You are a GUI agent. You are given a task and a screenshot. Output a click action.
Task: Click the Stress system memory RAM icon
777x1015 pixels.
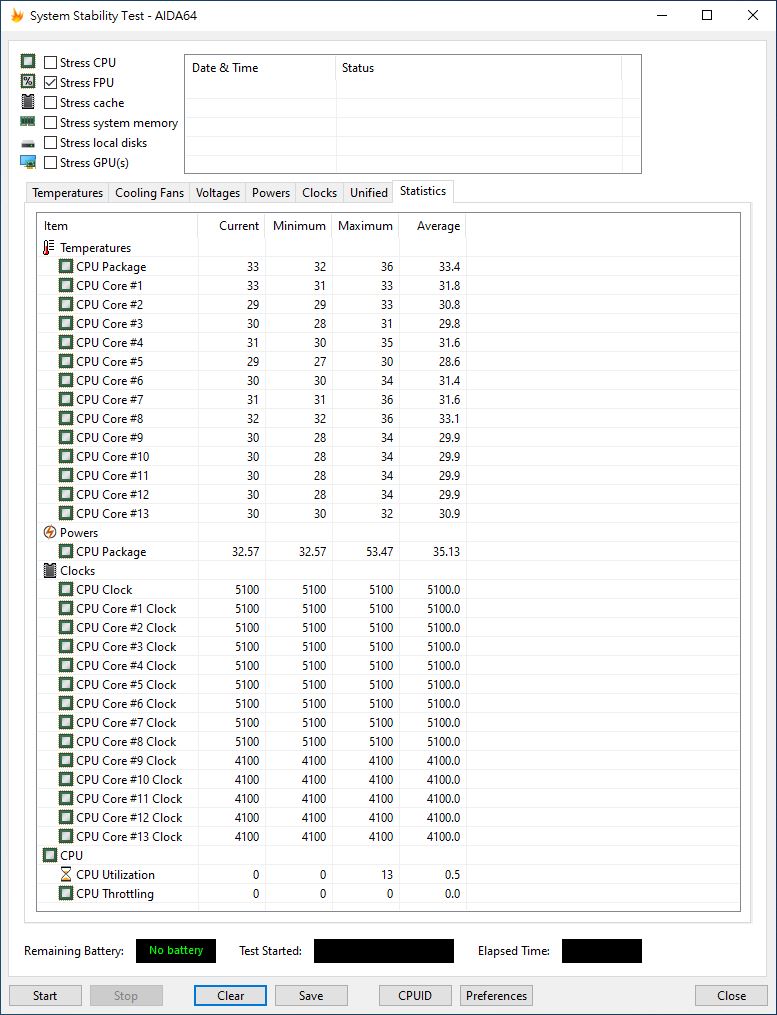tap(28, 121)
